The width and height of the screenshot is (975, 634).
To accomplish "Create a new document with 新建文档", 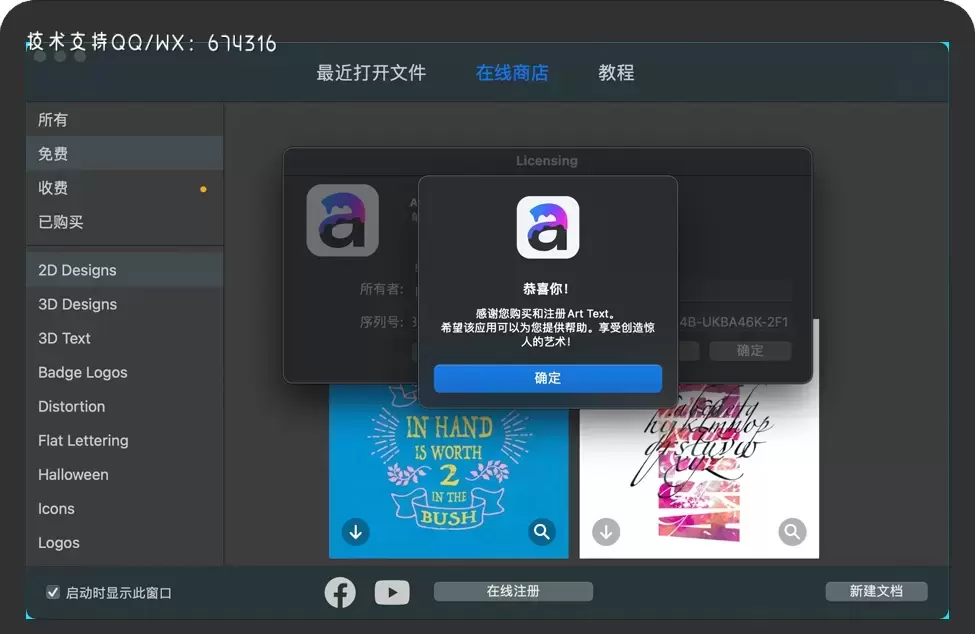I will point(876,591).
